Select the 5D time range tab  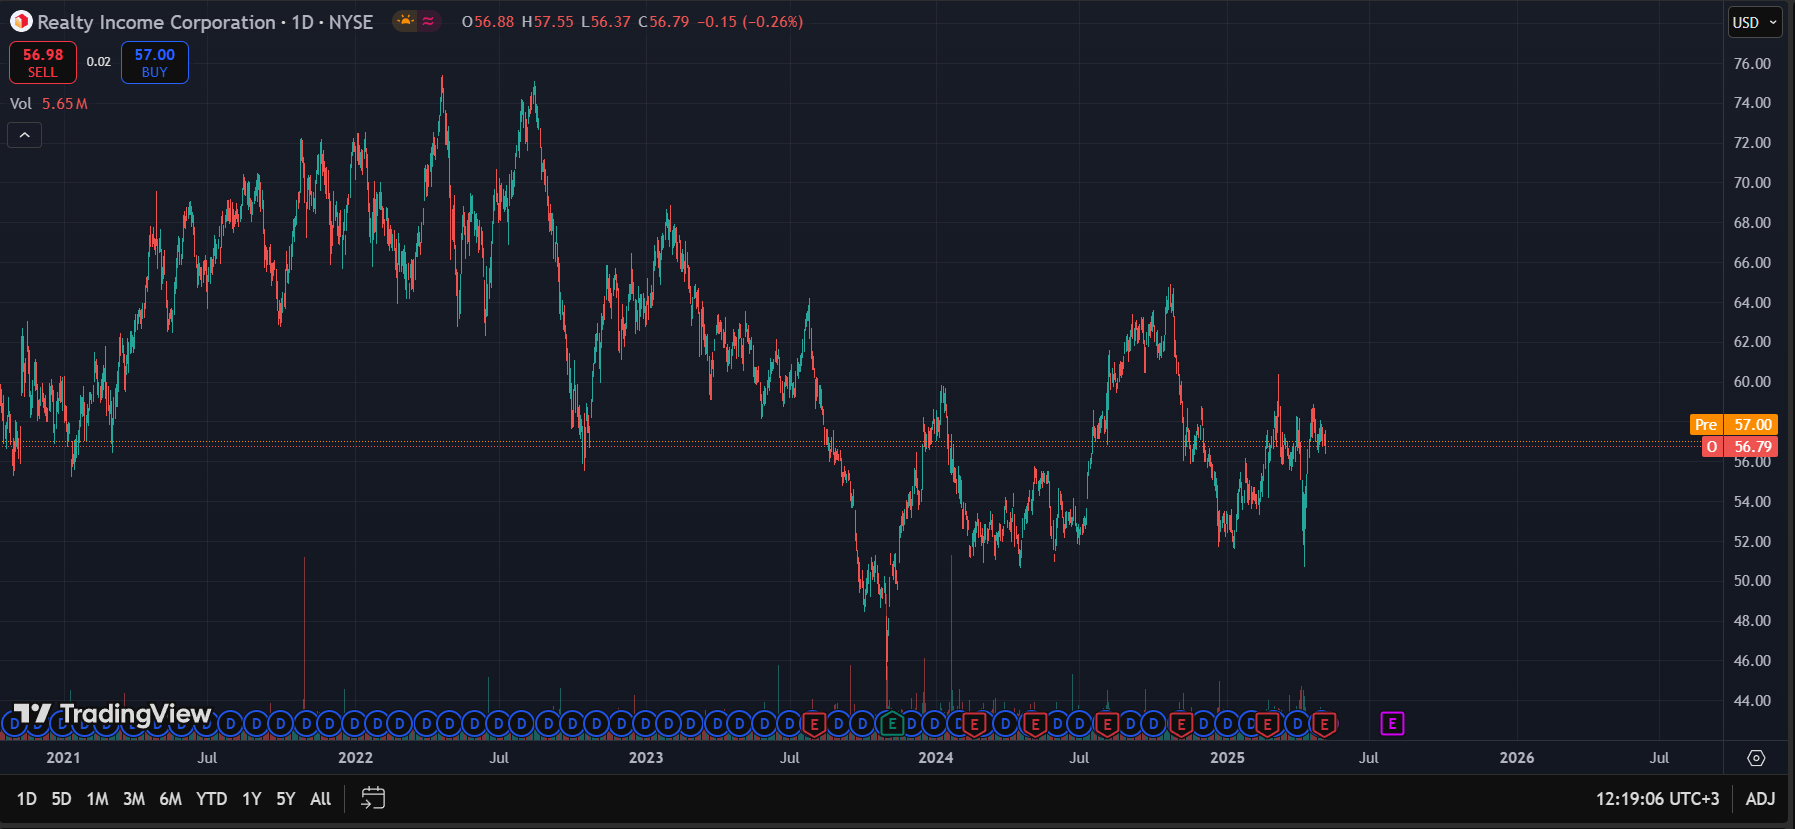pyautogui.click(x=61, y=799)
